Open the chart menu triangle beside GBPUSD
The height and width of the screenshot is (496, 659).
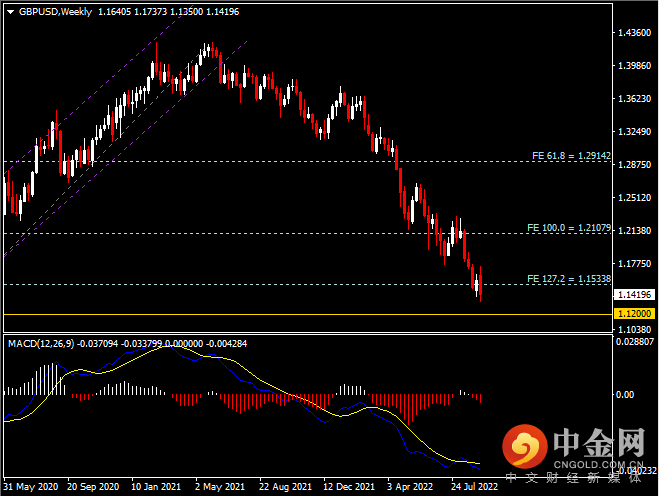tap(11, 12)
